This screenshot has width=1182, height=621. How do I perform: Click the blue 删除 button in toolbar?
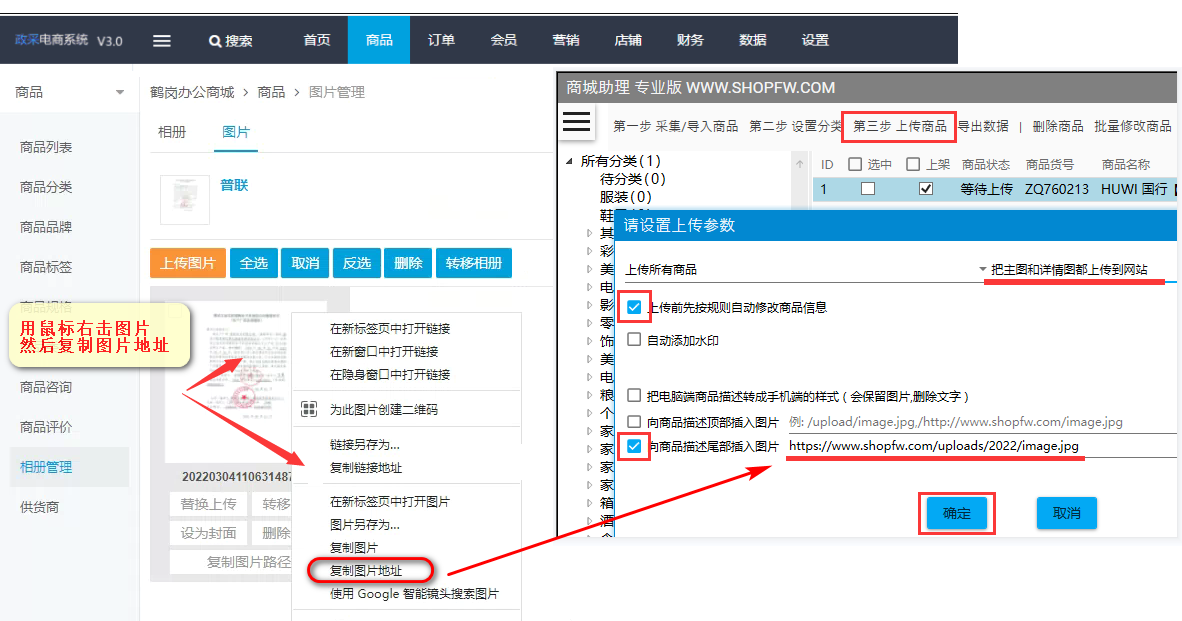[x=408, y=263]
